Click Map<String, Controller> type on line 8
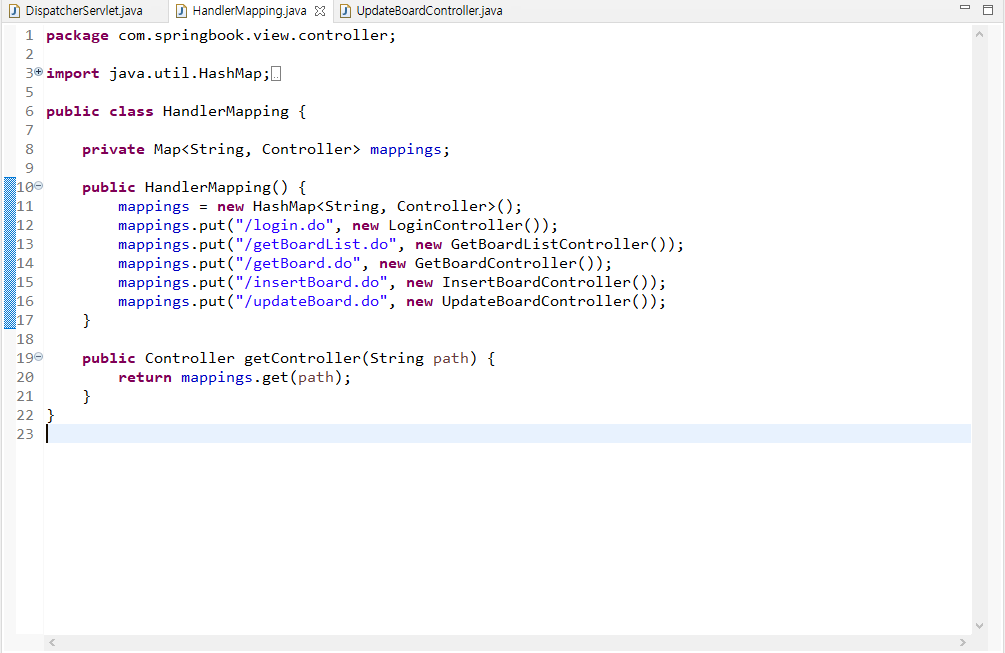This screenshot has height=653, width=1005. pos(256,150)
